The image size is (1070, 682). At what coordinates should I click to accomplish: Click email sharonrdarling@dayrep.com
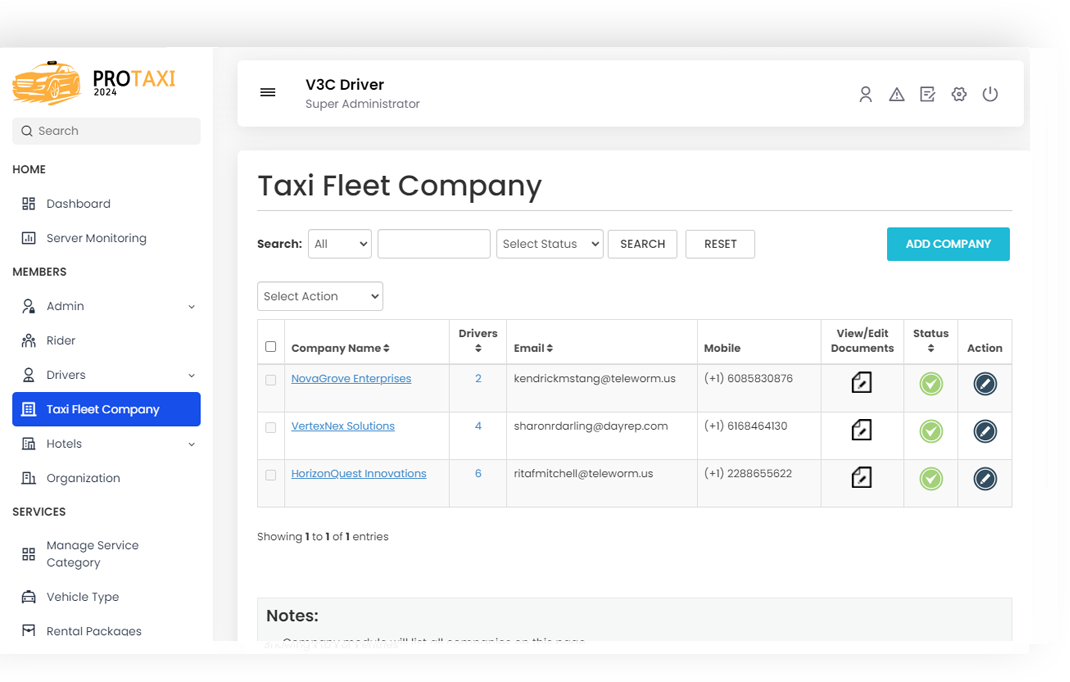[590, 426]
